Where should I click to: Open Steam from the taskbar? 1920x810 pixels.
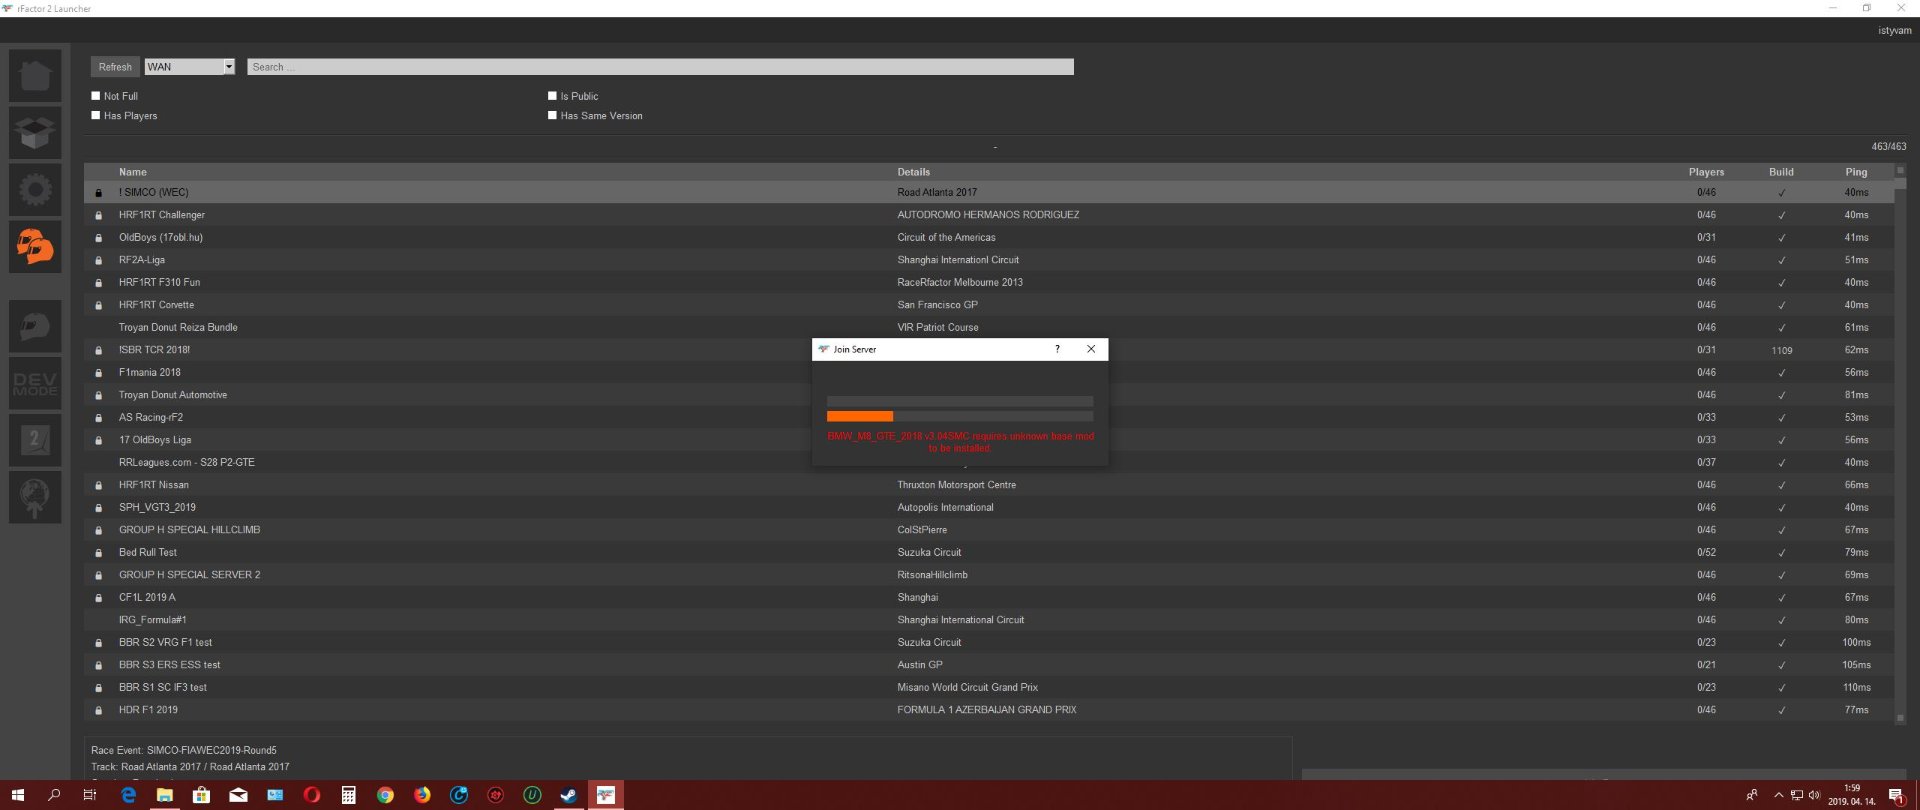pos(568,795)
